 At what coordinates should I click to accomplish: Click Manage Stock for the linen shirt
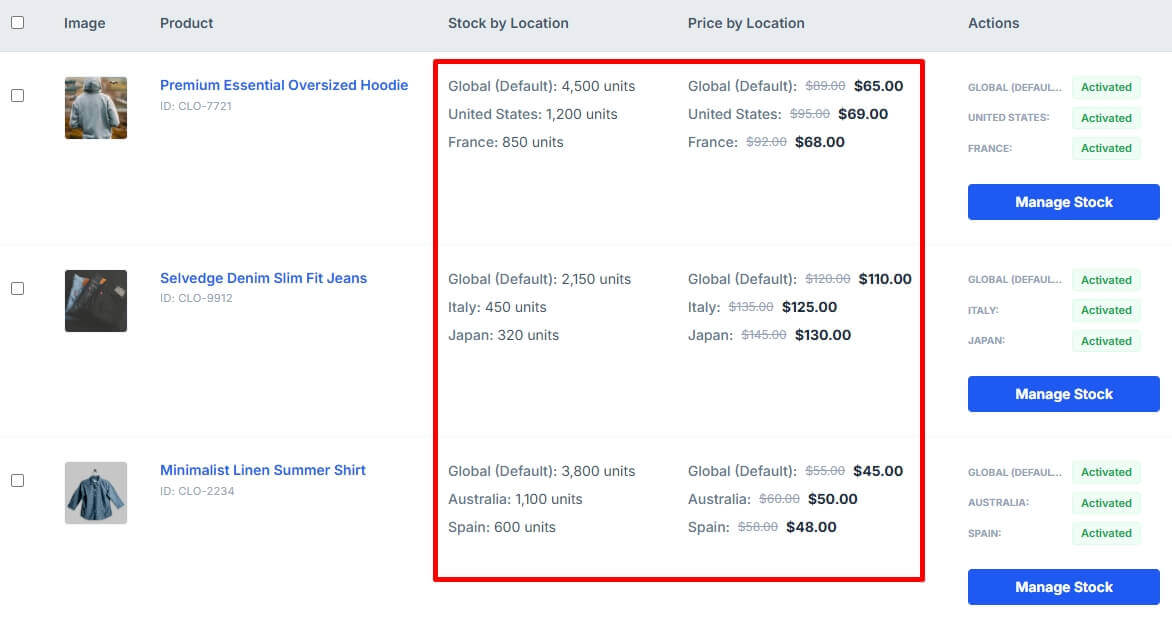pos(1063,587)
